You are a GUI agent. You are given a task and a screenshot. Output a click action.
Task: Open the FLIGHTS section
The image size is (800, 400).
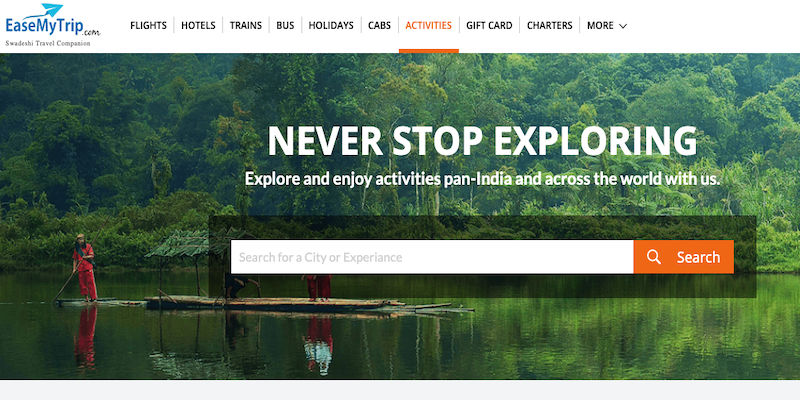coord(148,26)
